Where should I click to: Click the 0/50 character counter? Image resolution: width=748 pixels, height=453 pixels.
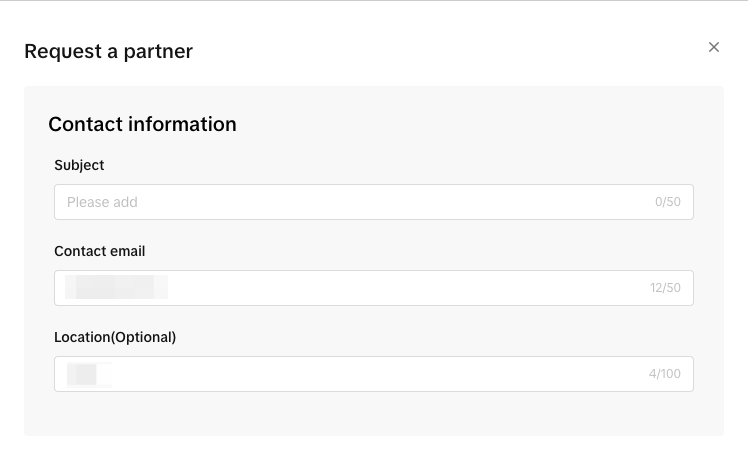click(667, 202)
